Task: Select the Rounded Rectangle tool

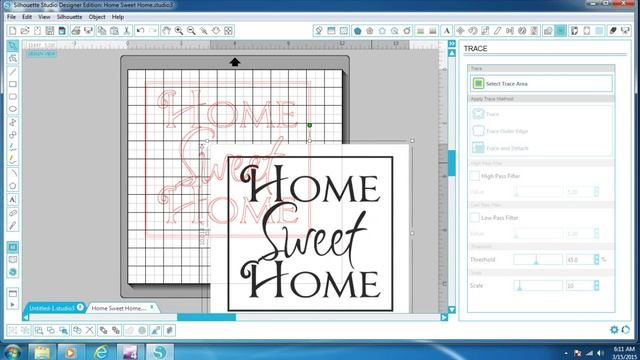Action: coord(13,97)
